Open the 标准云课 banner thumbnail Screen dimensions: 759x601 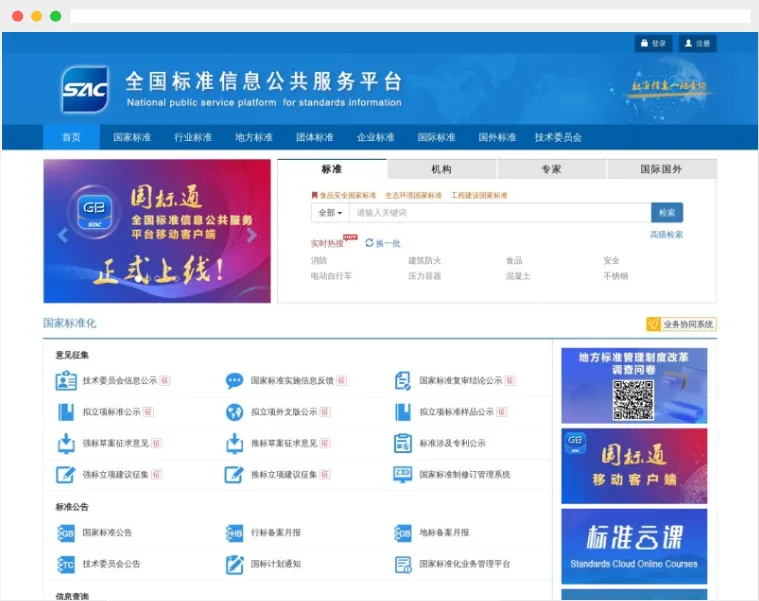pos(633,546)
